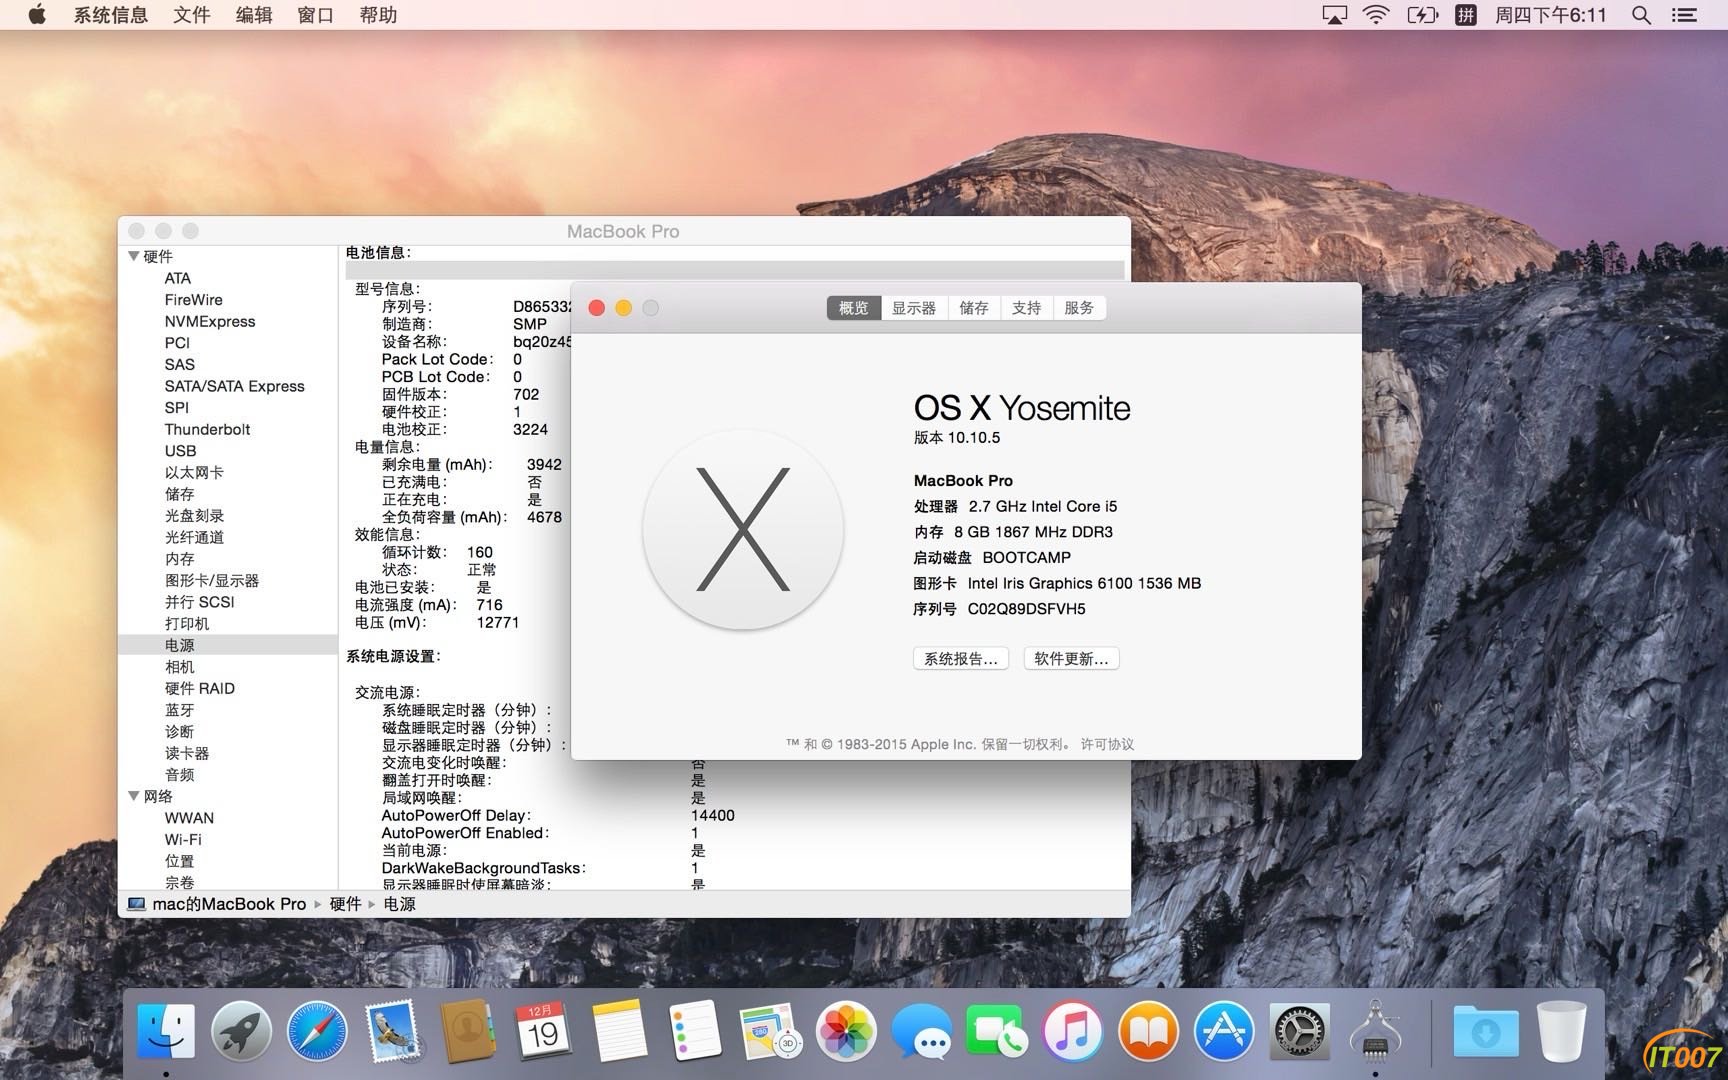1728x1080 pixels.
Task: Select NVMExpress in the sidebar
Action: point(210,321)
